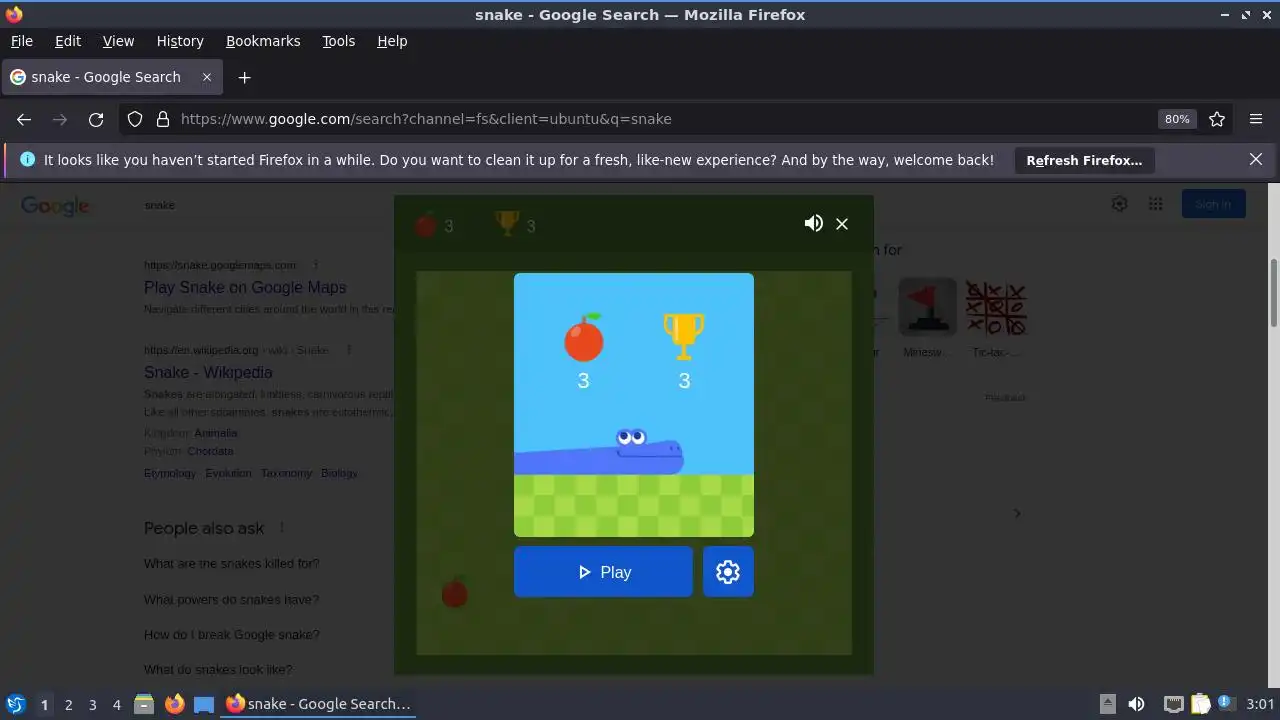Screen dimensions: 1280x720
Task: Click the Biology link
Action: pyautogui.click(x=339, y=473)
